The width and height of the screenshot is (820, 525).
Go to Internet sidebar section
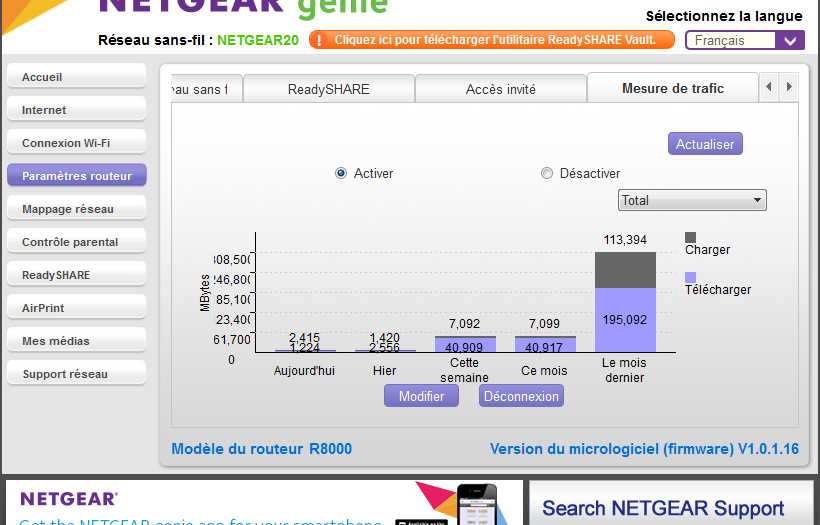point(76,110)
